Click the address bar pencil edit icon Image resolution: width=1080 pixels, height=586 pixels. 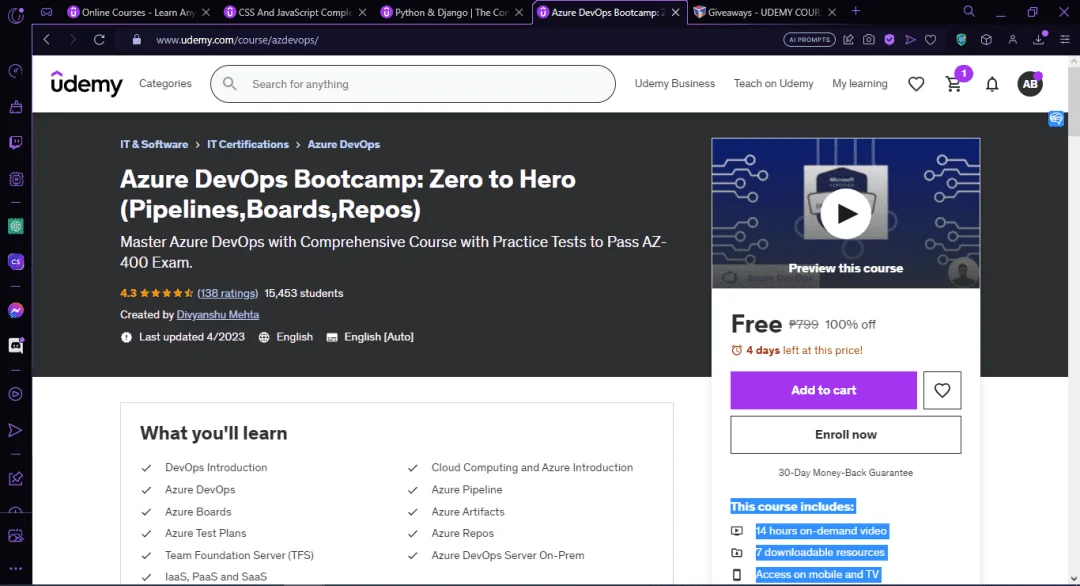tap(849, 40)
